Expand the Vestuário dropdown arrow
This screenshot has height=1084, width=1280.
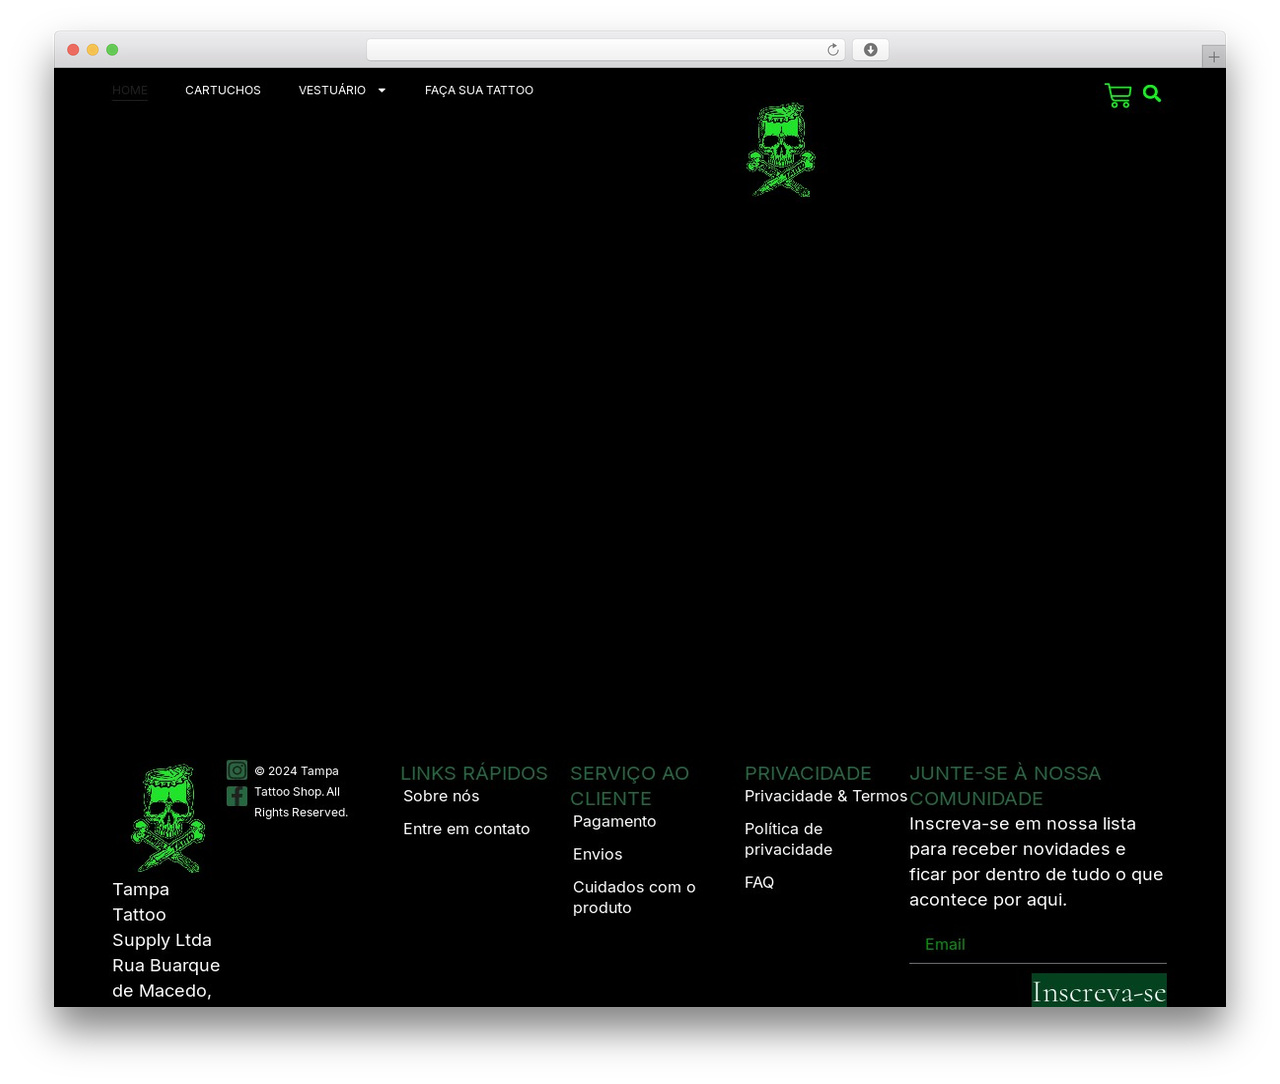382,90
